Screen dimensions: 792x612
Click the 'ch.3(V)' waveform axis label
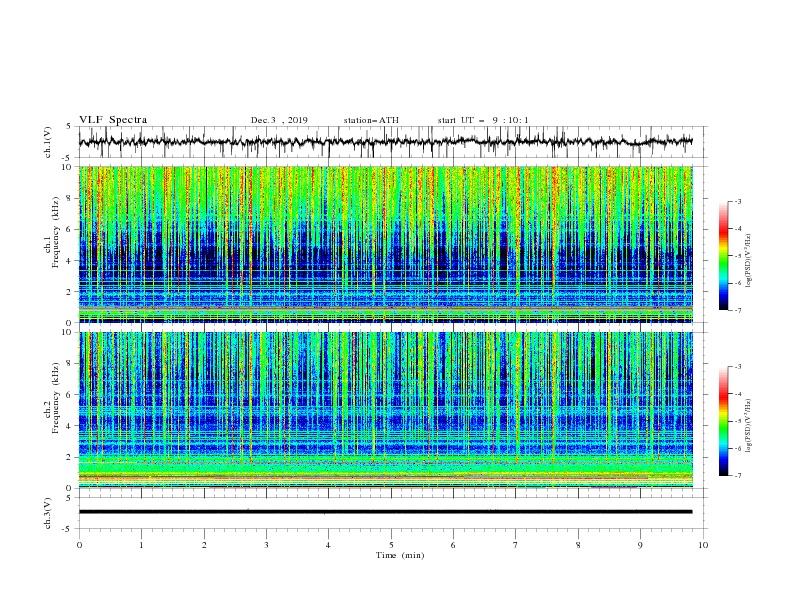tap(48, 513)
